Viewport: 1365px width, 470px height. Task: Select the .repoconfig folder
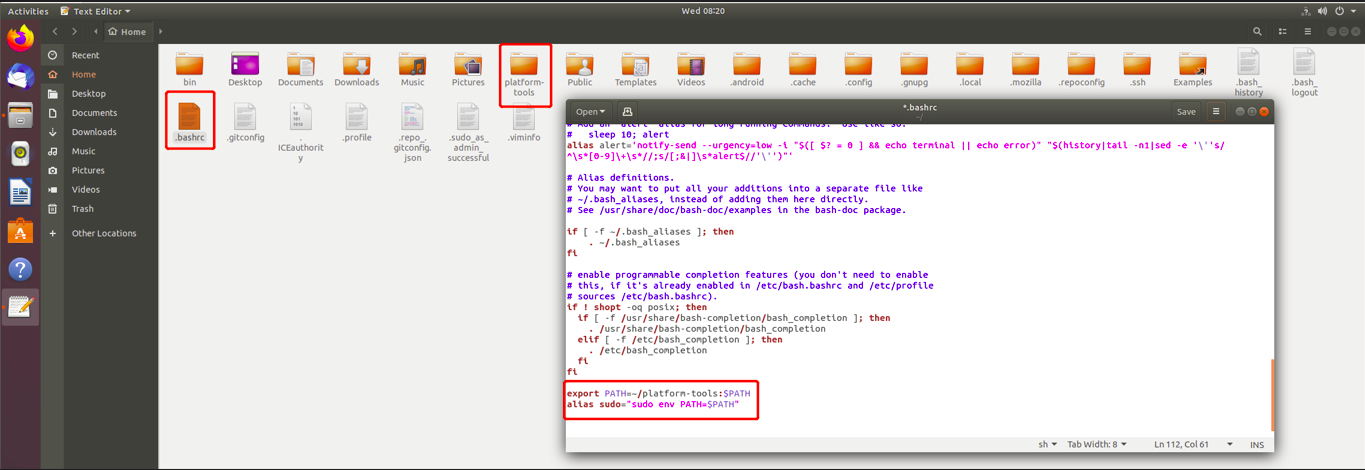pos(1082,69)
